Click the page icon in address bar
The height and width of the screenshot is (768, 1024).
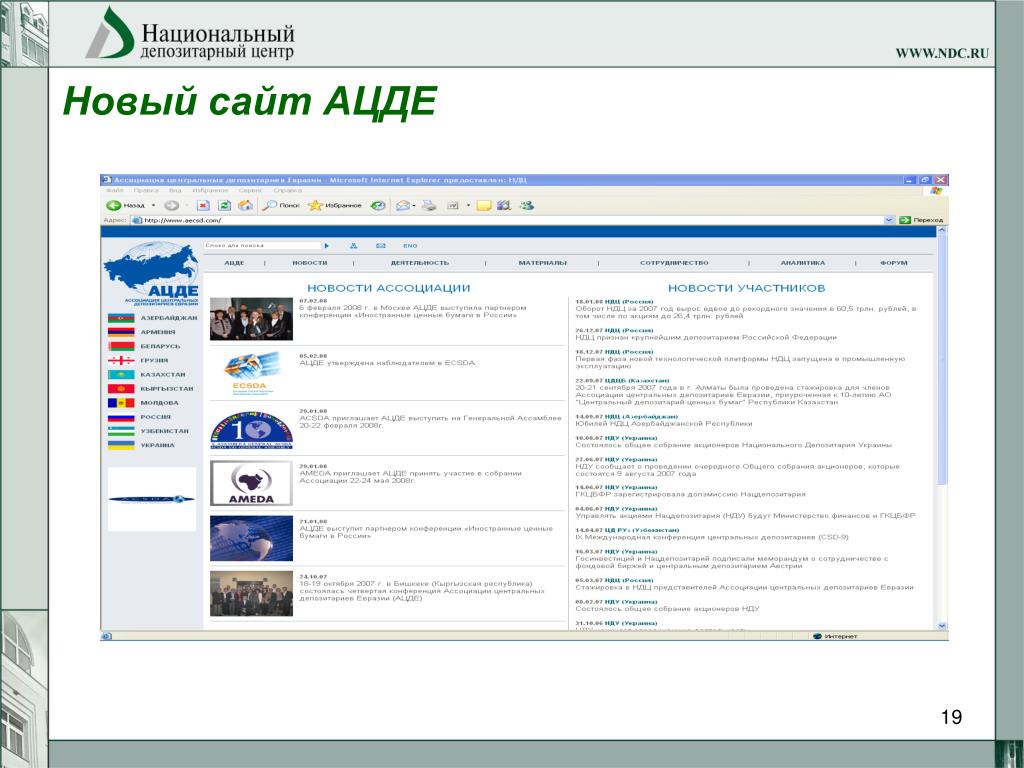tap(136, 220)
